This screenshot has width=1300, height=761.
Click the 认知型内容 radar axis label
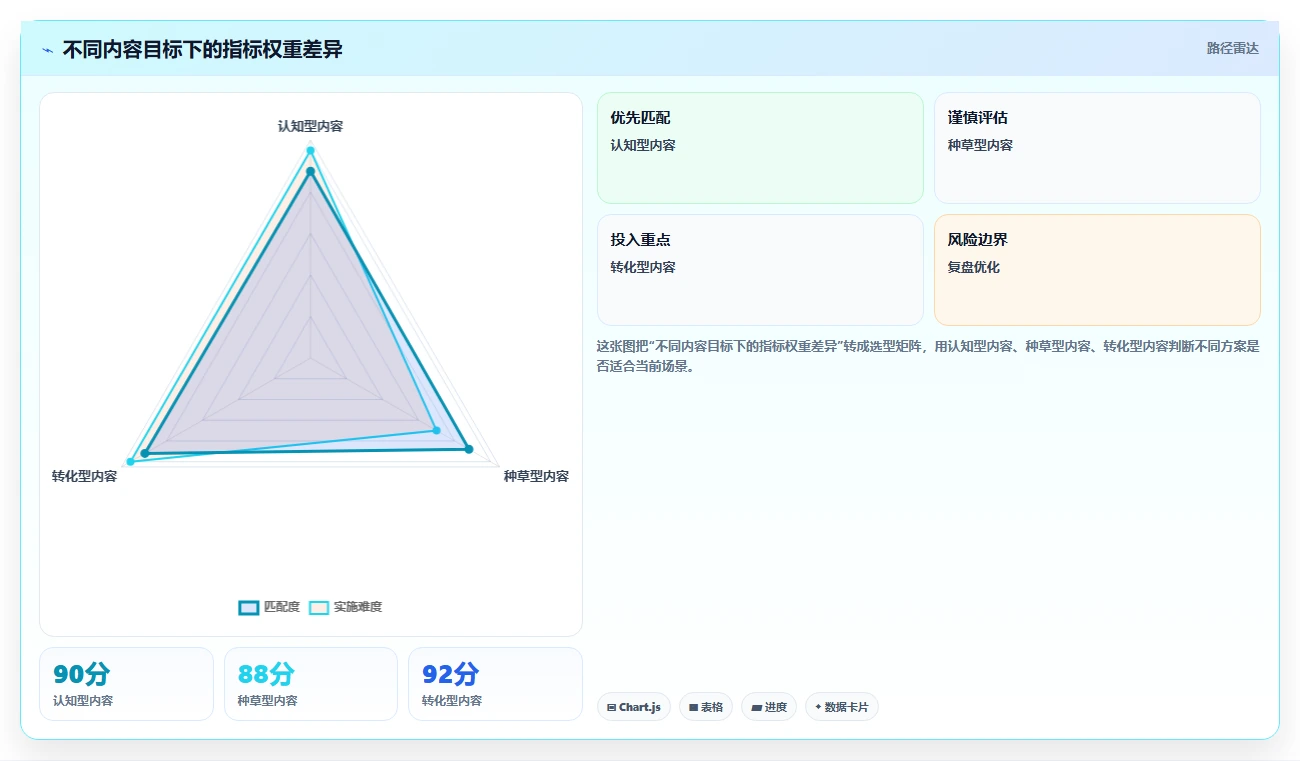pos(310,126)
